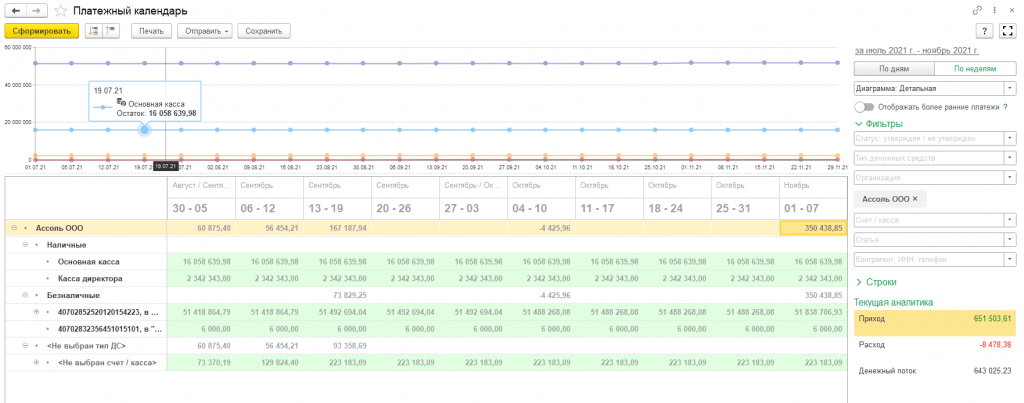The width and height of the screenshot is (1024, 403).
Task: Click the forward navigation arrow
Action: point(37,10)
